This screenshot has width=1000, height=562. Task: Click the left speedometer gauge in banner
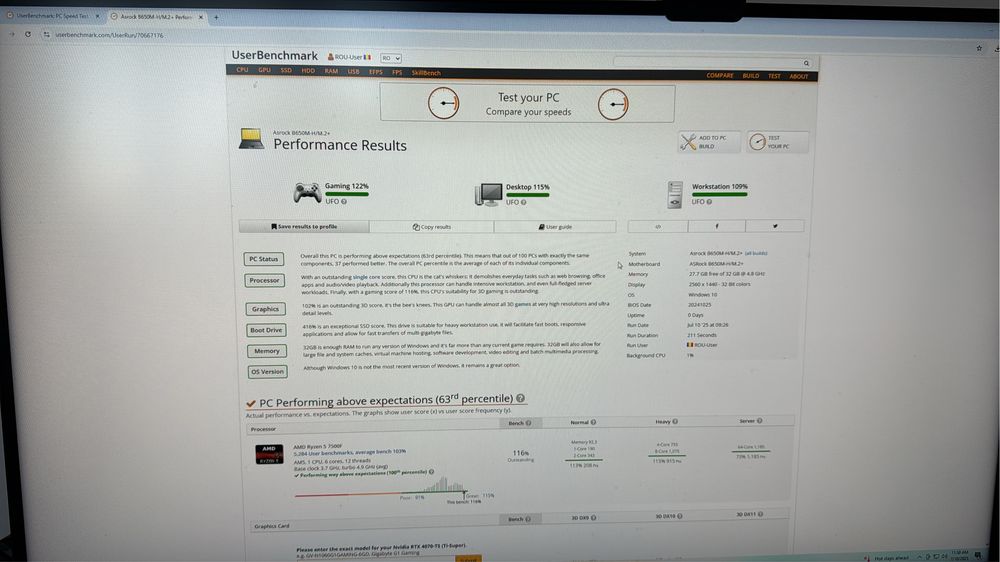443,103
